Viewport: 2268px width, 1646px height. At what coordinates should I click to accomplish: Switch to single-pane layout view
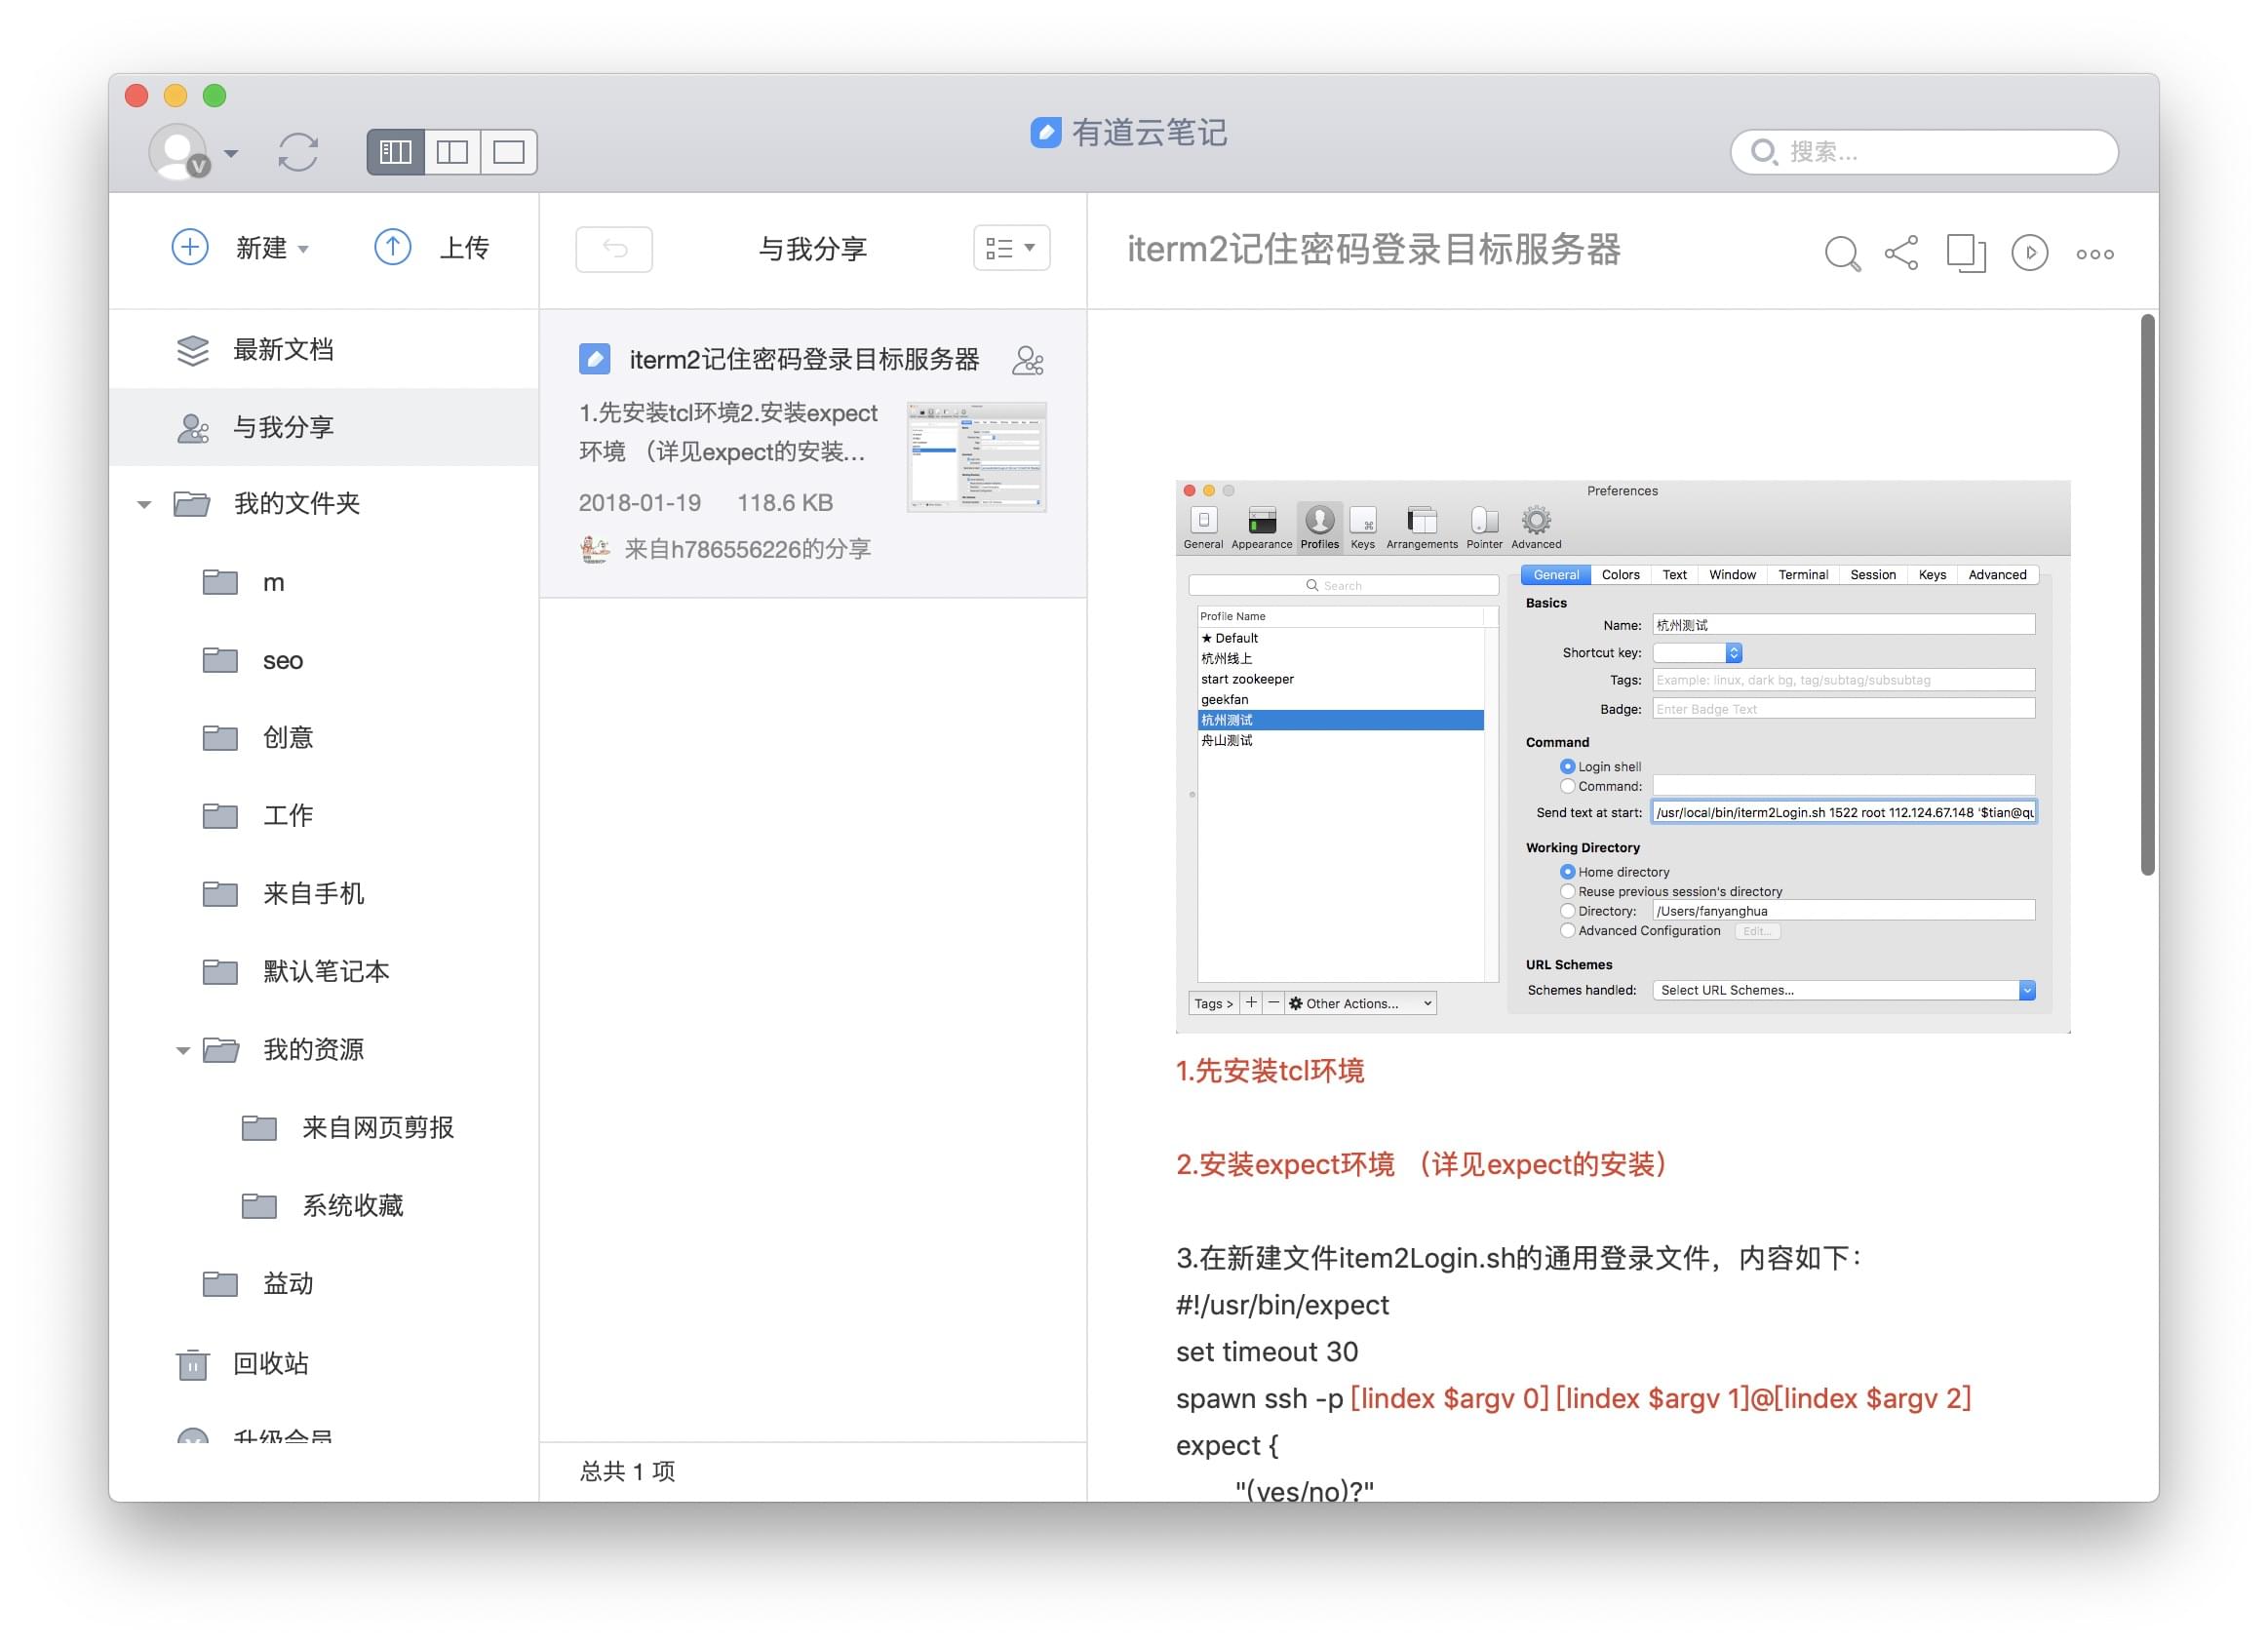coord(508,152)
